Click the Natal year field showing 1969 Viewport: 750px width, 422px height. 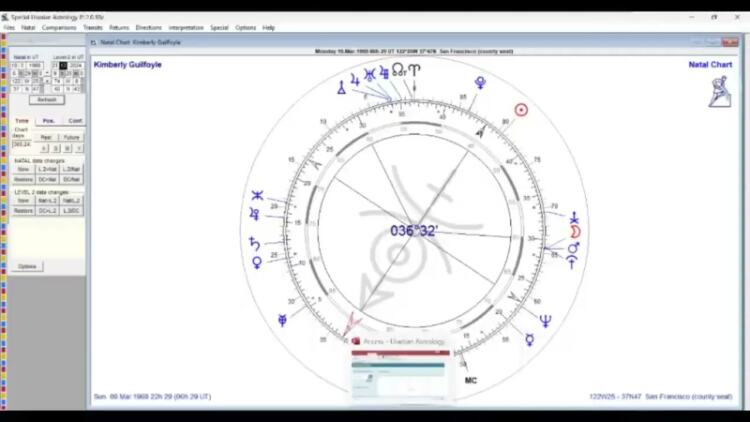[34, 66]
